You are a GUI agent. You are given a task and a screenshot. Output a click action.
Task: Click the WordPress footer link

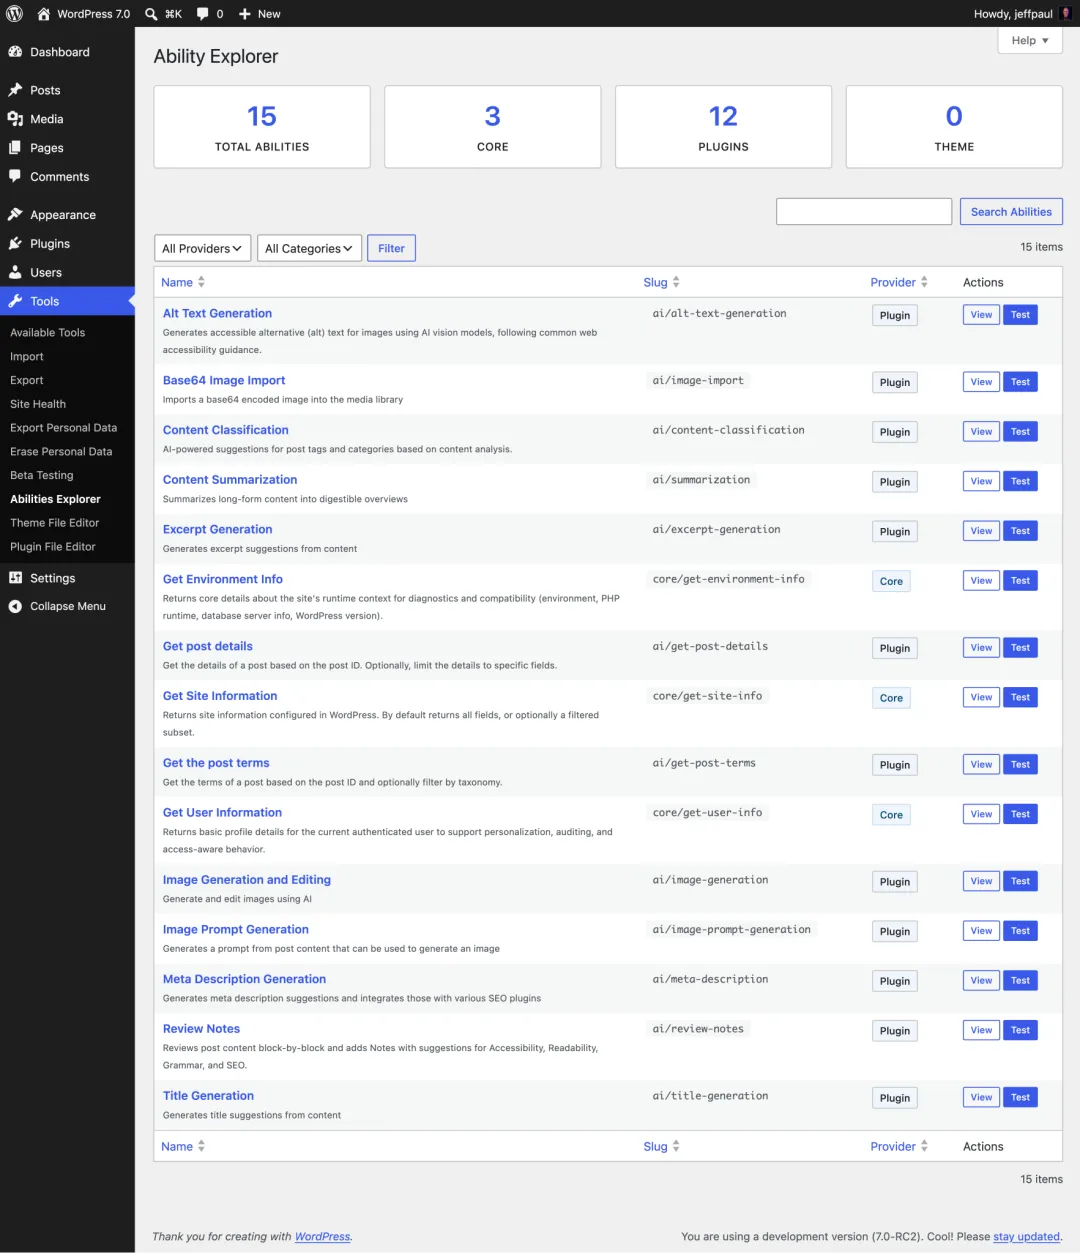pos(323,1237)
